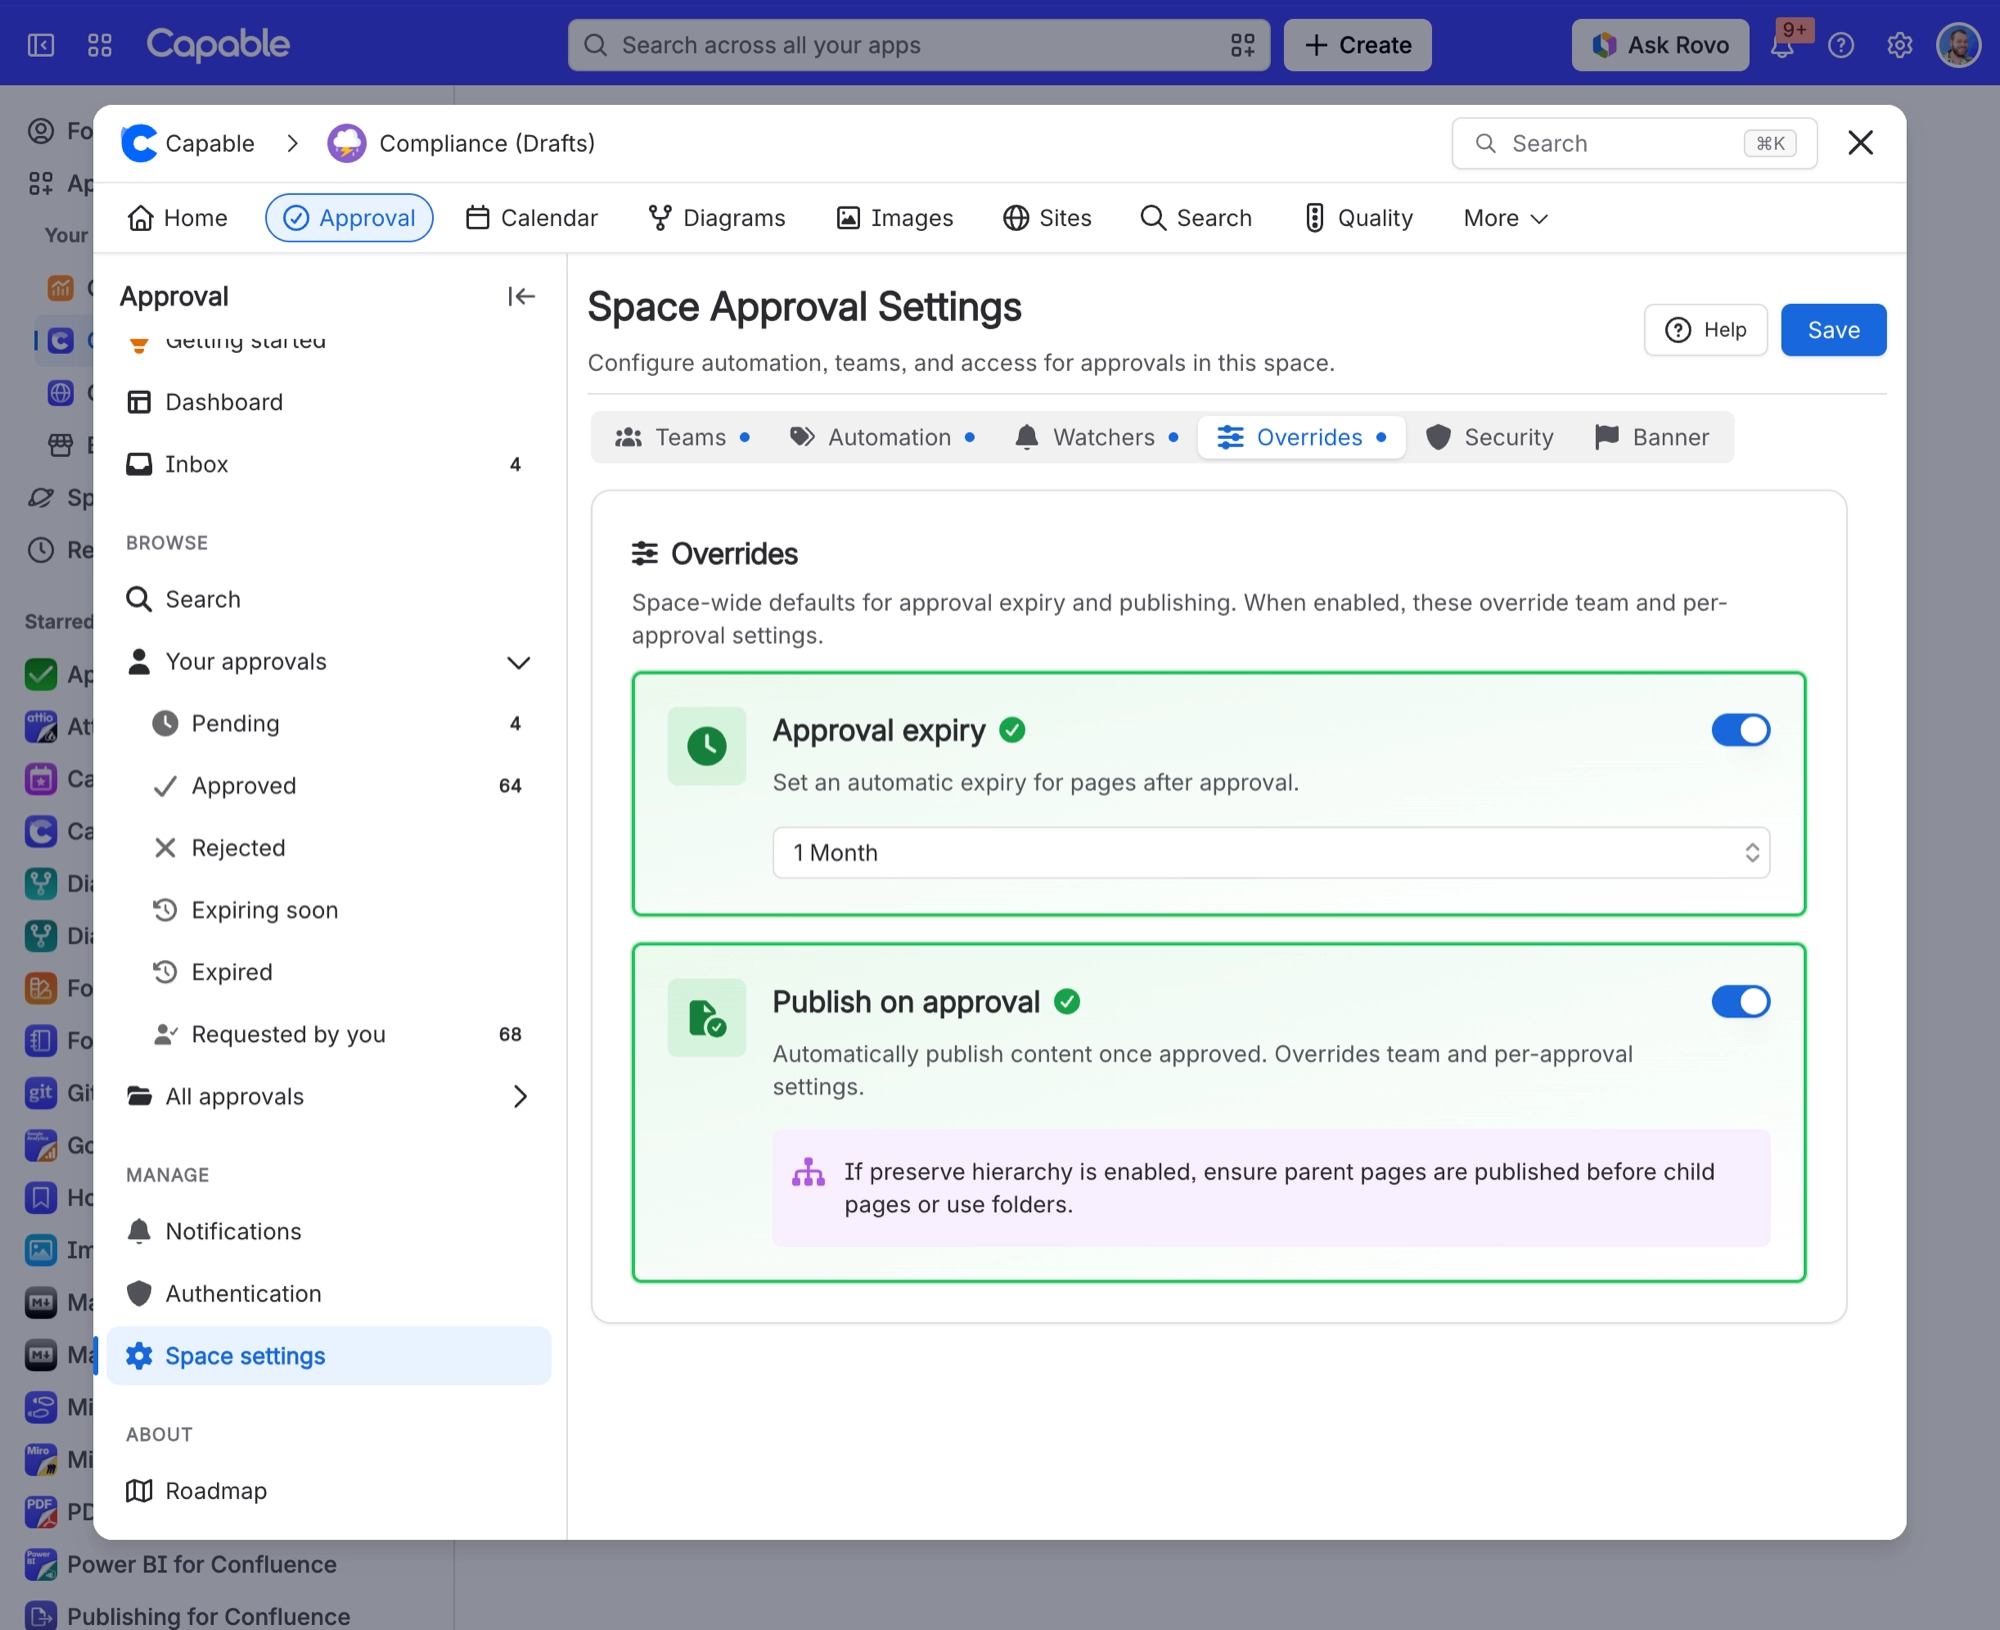Click the purple hierarchy icon in note
The image size is (2000, 1630).
click(808, 1172)
